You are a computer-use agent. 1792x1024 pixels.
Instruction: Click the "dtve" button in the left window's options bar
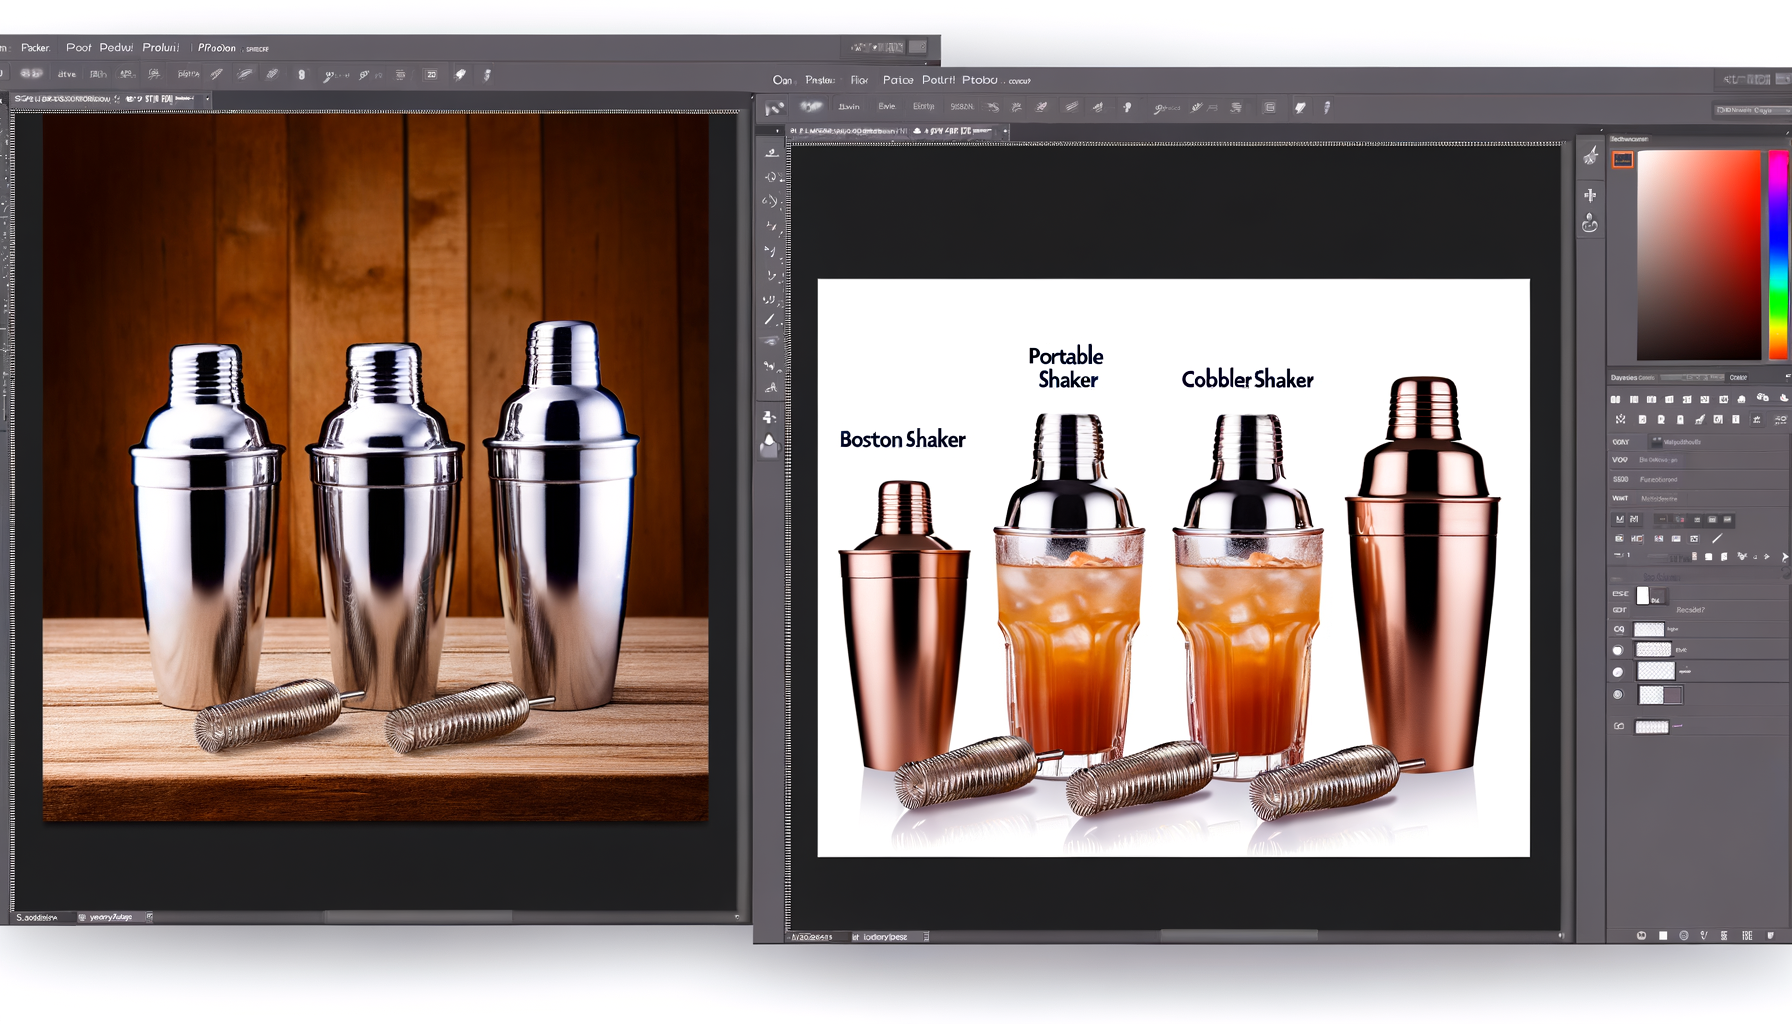point(67,74)
